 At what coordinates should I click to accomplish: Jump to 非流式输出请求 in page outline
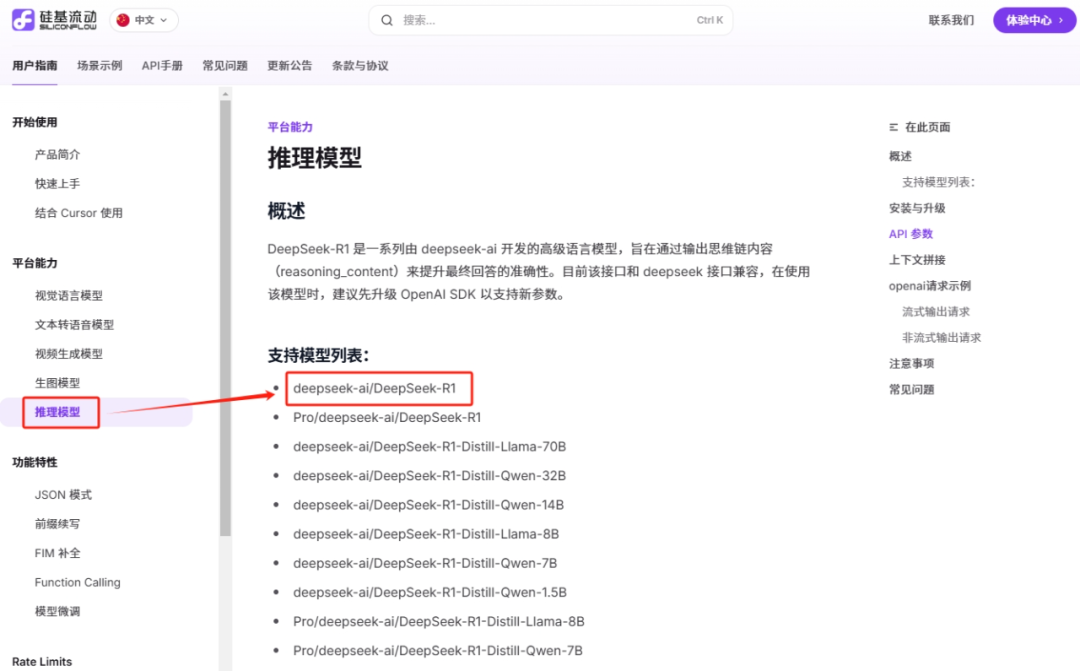click(942, 338)
